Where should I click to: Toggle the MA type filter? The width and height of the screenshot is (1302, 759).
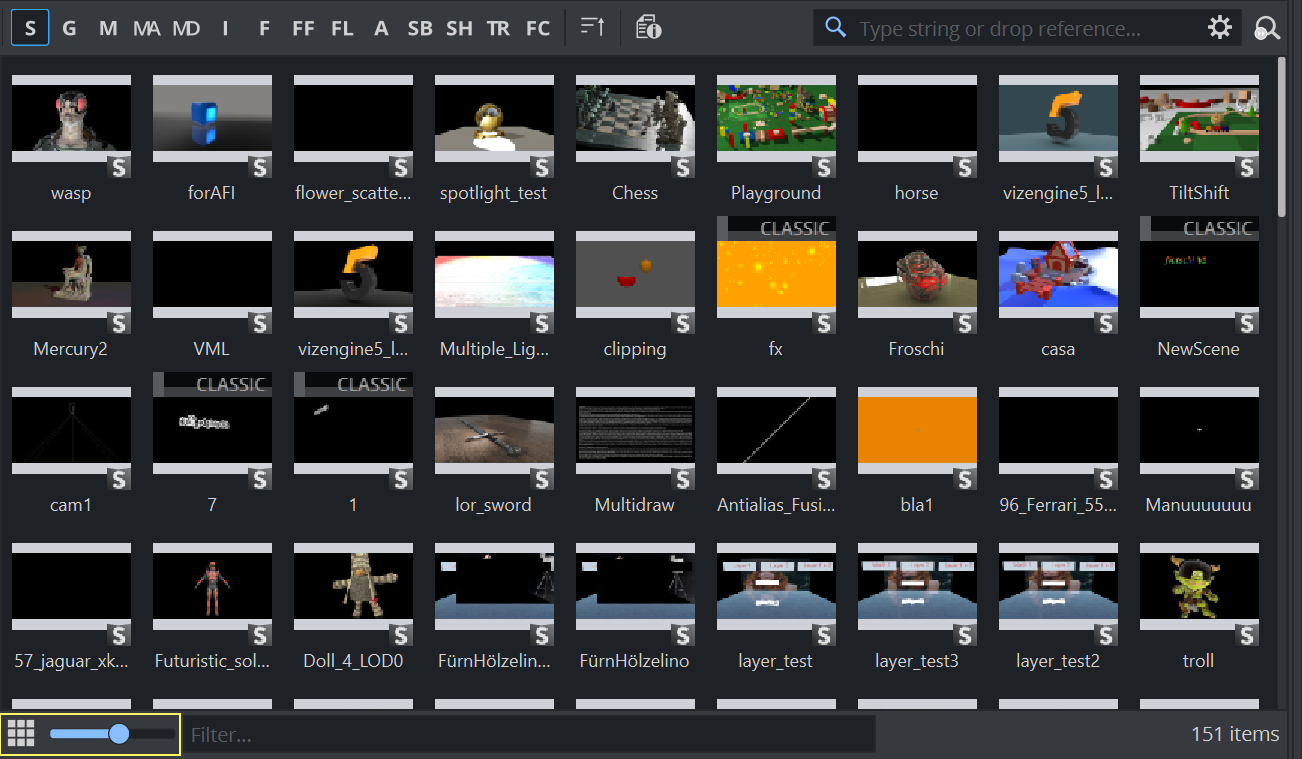coord(147,28)
